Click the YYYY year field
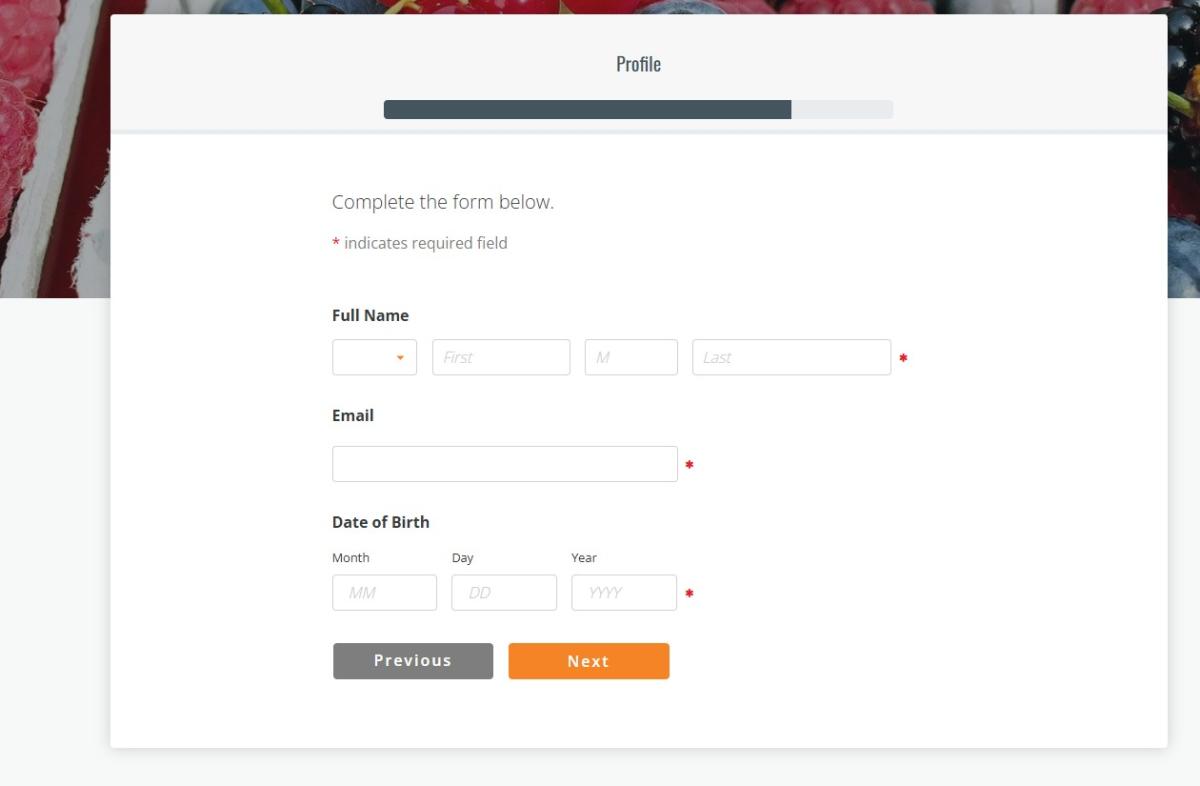 pos(624,593)
